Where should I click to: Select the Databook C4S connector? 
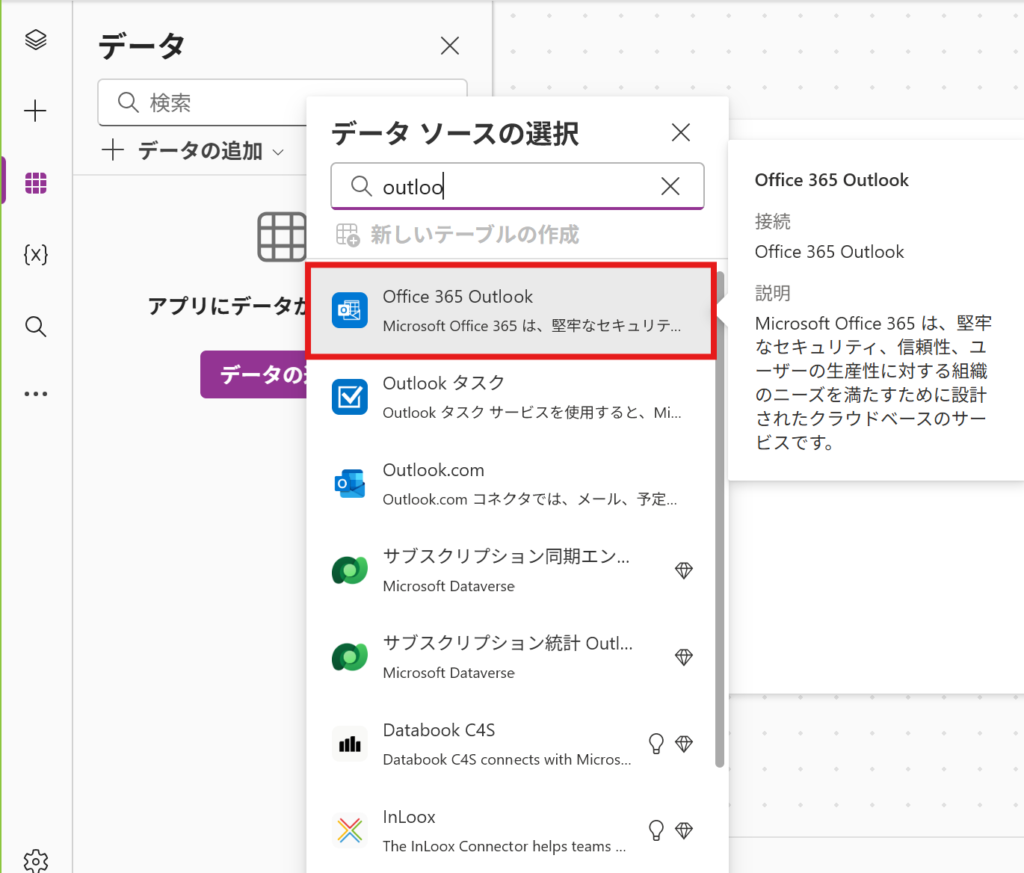coord(512,744)
